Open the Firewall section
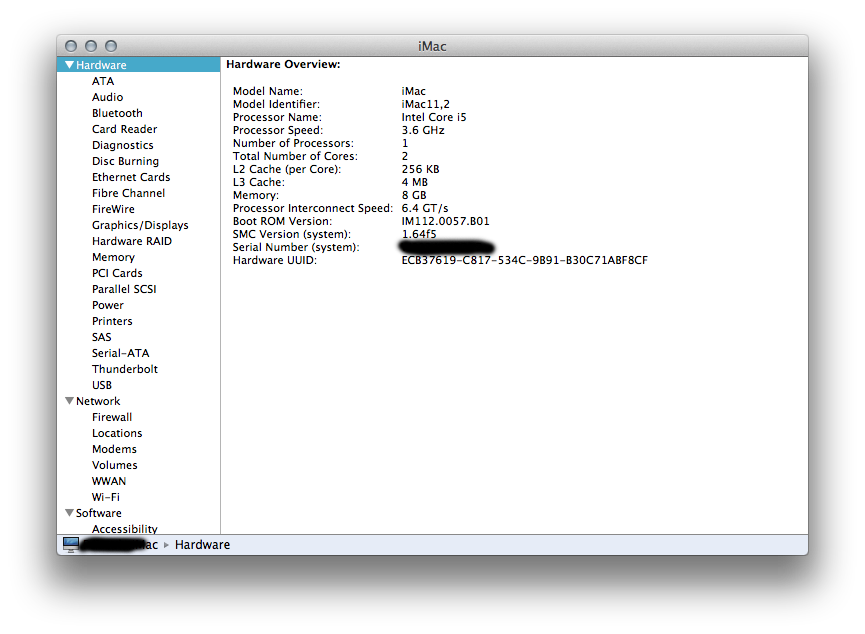The width and height of the screenshot is (865, 634). [112, 417]
